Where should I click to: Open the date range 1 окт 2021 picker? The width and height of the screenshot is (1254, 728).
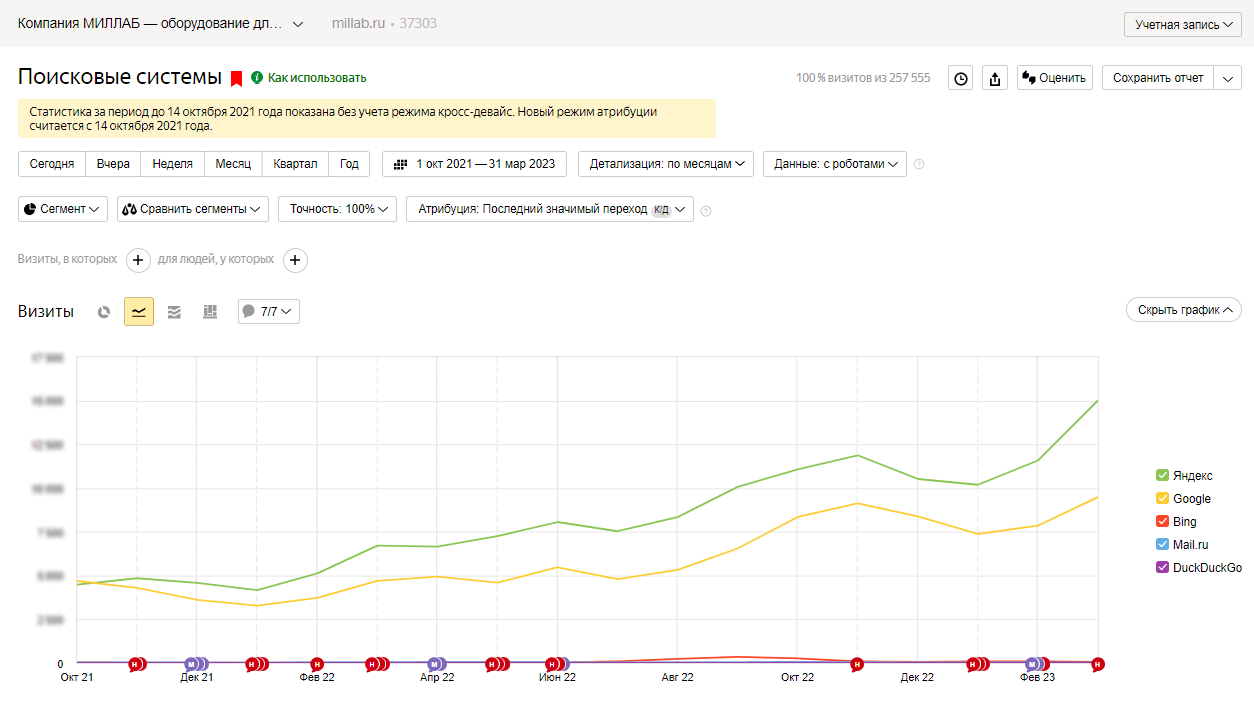coord(474,164)
